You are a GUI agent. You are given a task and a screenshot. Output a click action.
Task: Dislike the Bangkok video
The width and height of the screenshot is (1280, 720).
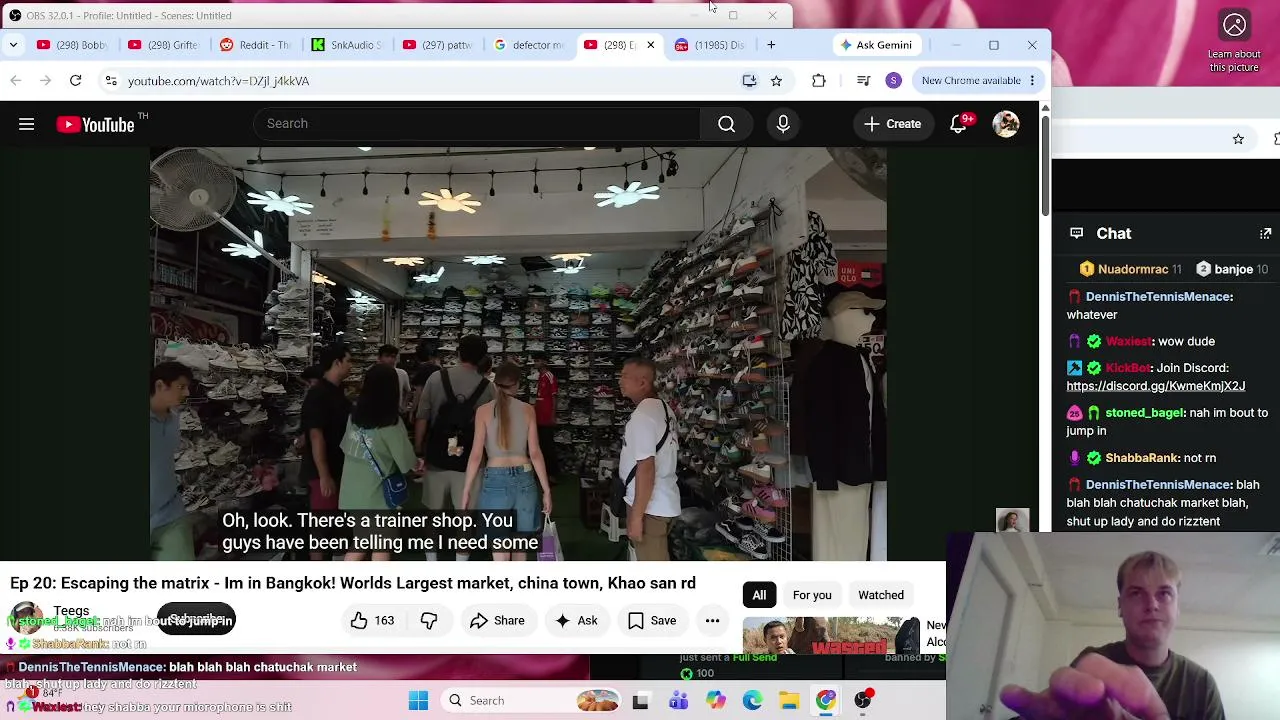[429, 620]
